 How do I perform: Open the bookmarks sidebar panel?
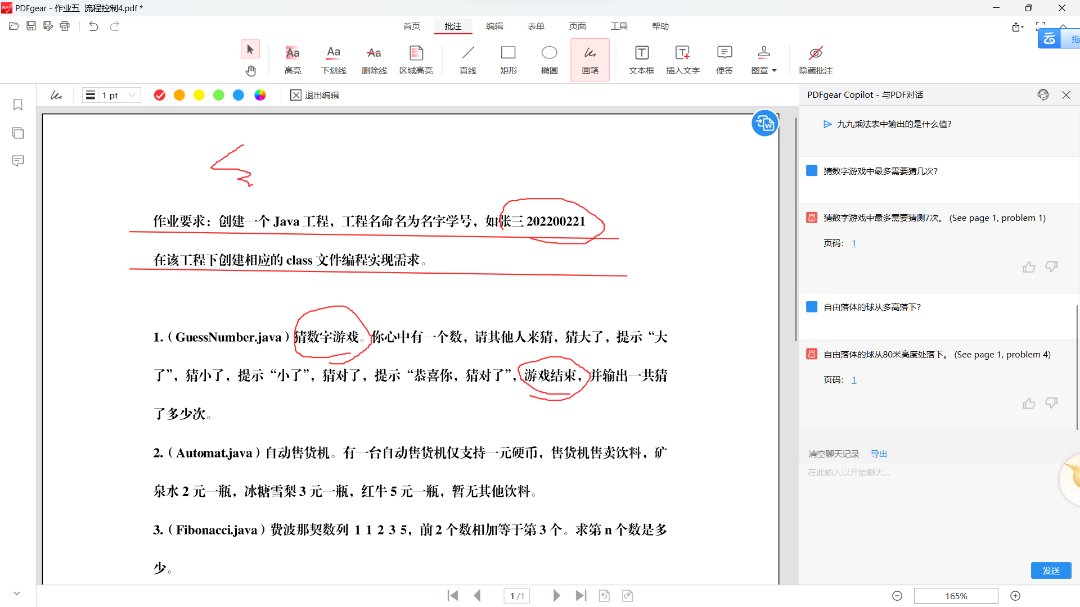pos(18,105)
